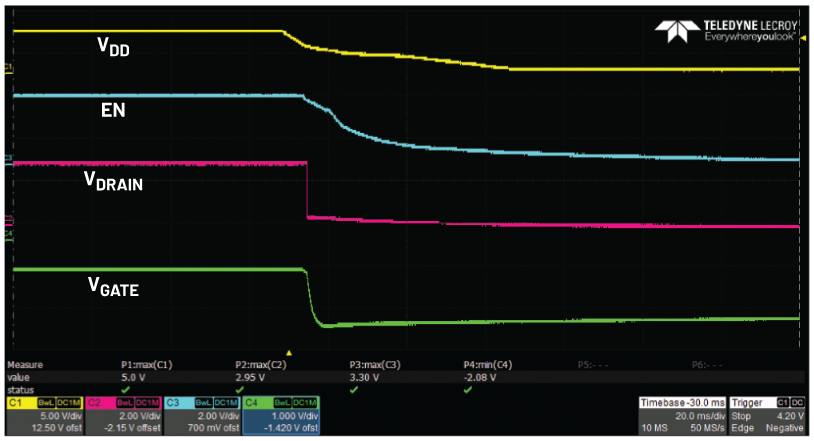This screenshot has width=814, height=441.
Task: Select the C3 blue channel descriptor
Action: point(201,415)
